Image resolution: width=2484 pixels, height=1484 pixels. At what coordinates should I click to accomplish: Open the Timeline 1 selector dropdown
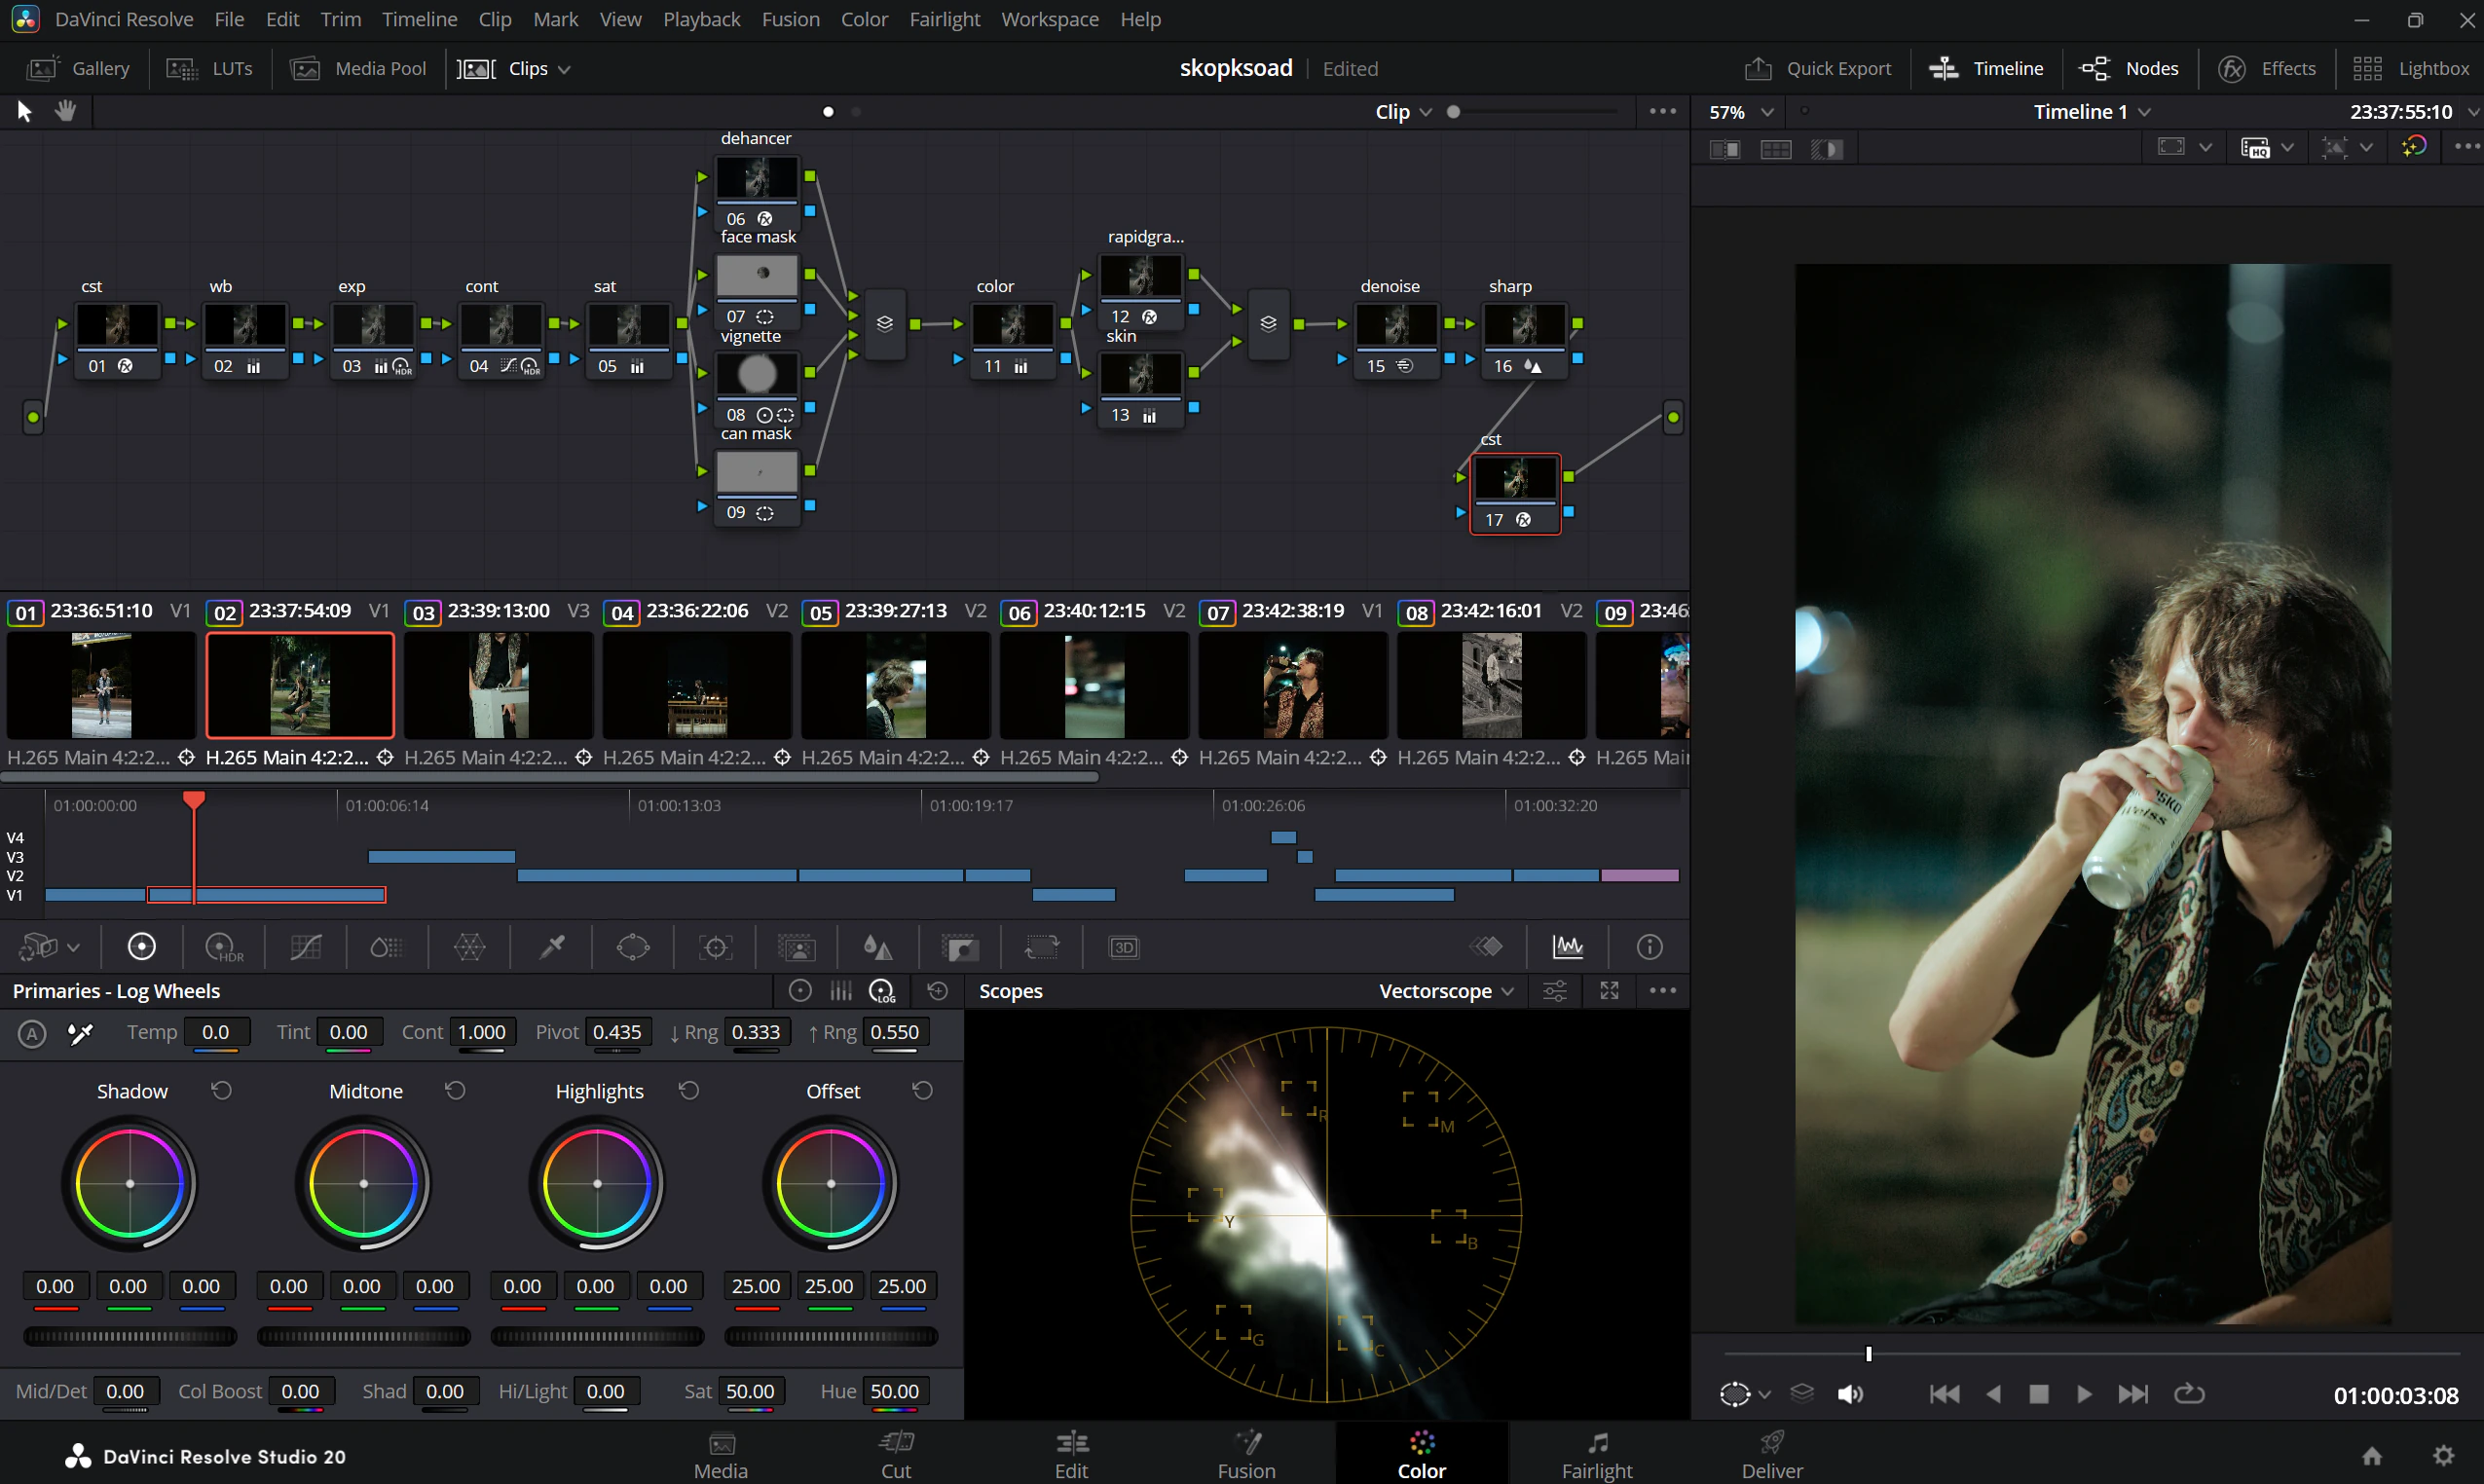pos(2092,112)
